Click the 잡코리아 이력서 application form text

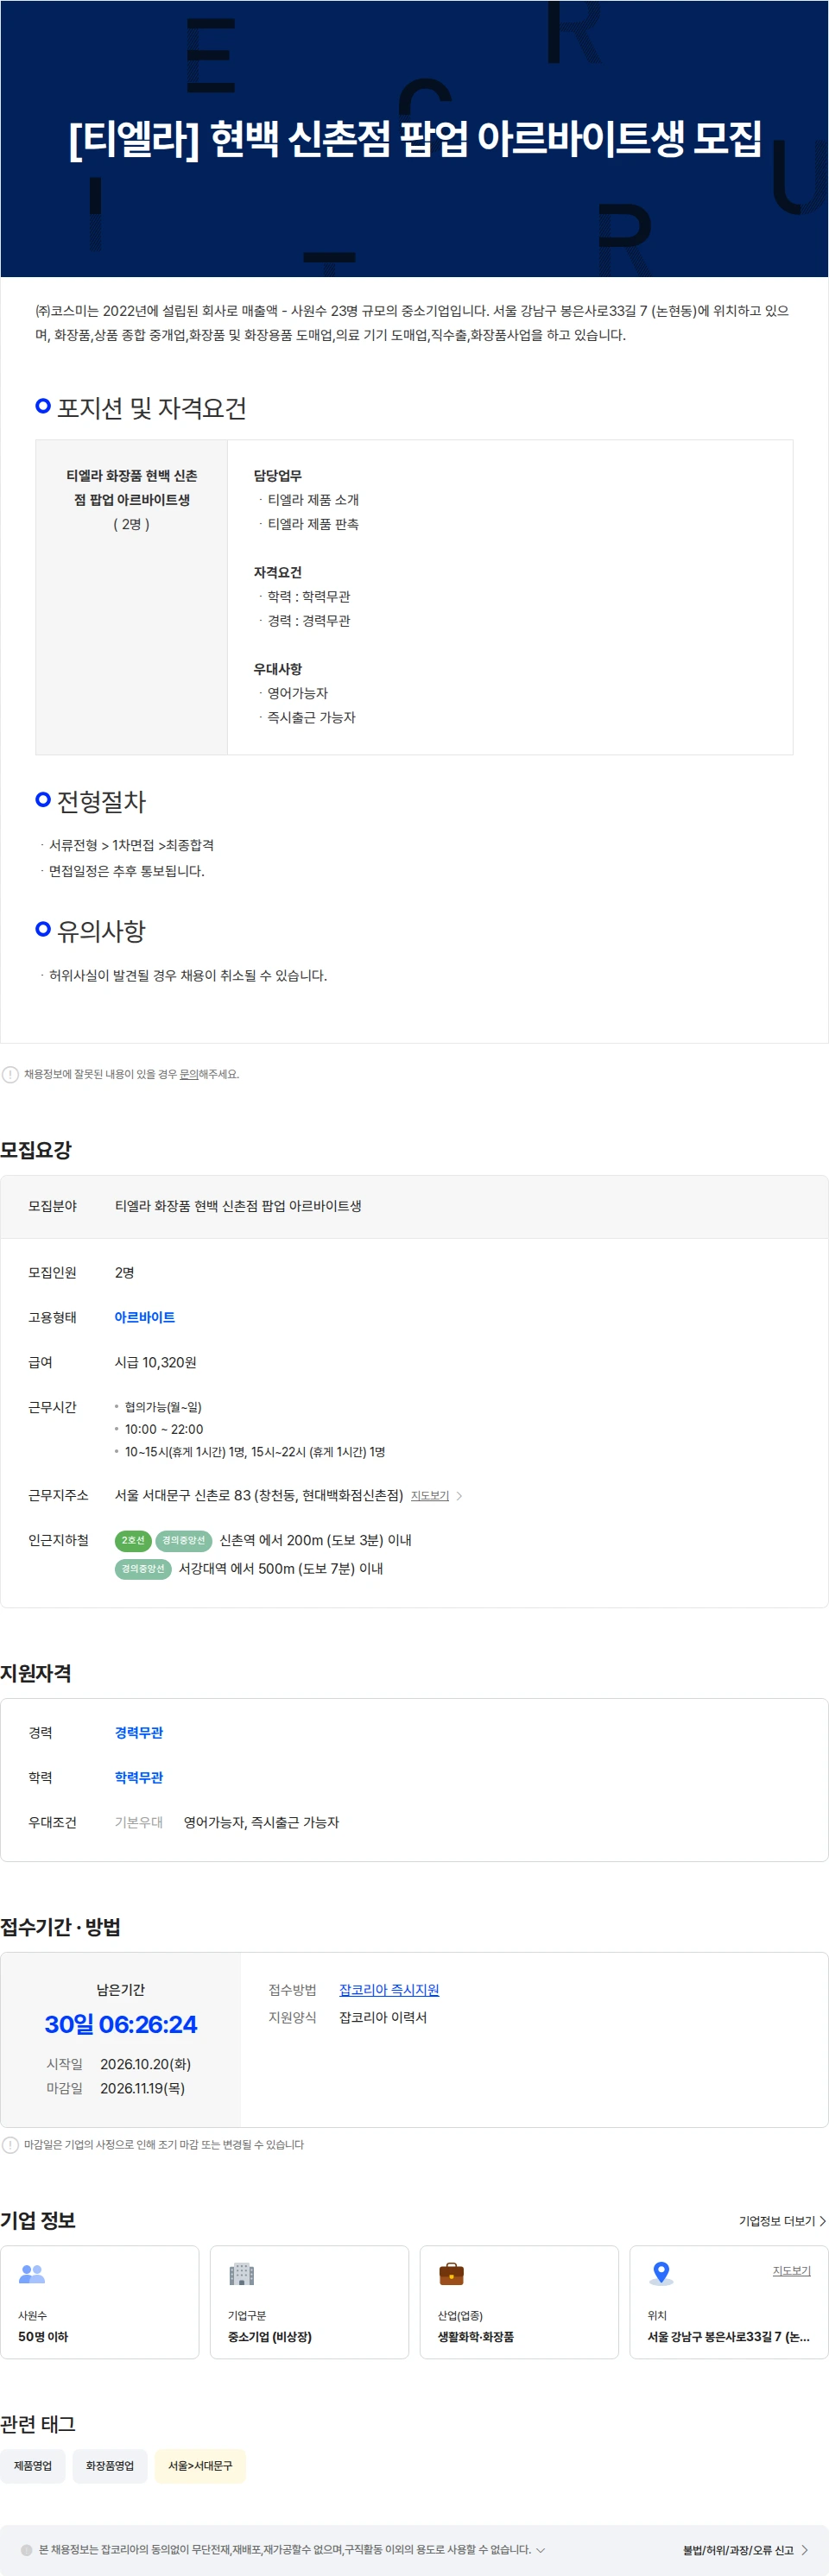383,2017
